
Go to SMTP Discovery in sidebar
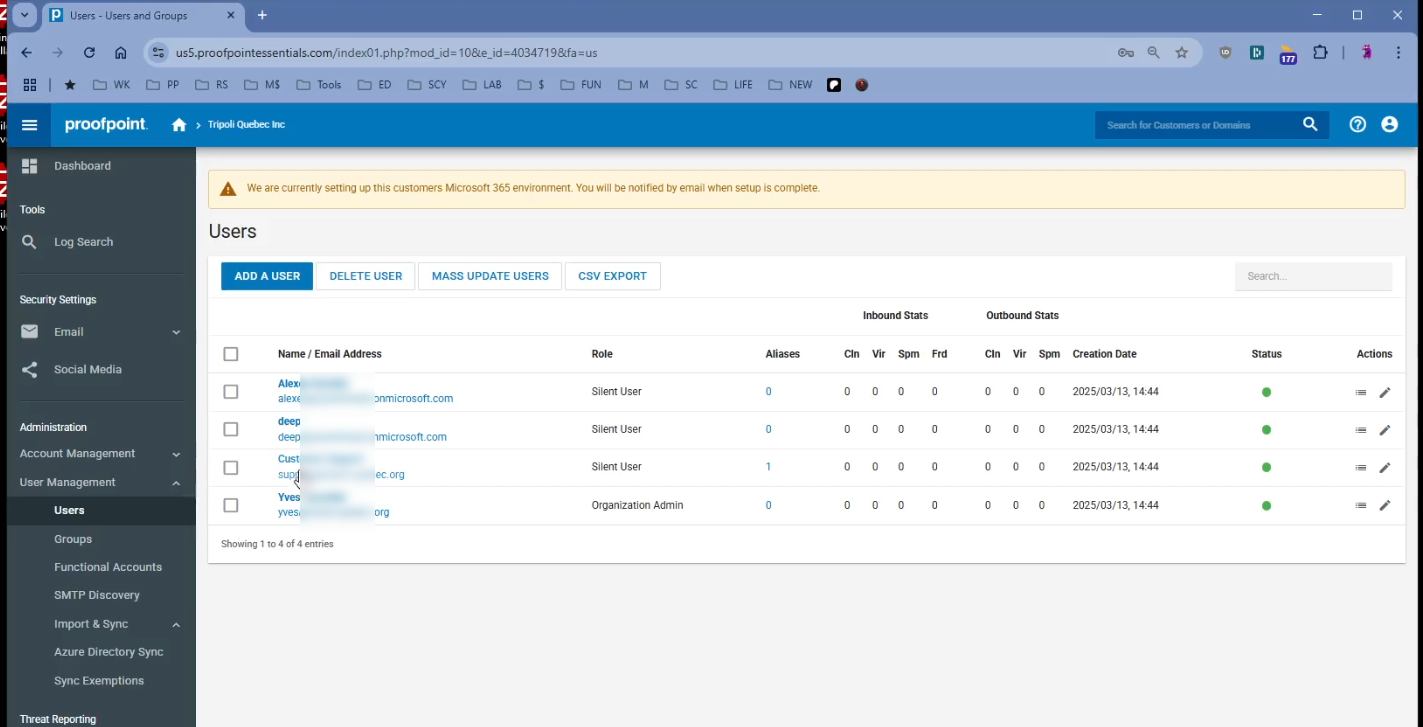pyautogui.click(x=97, y=595)
